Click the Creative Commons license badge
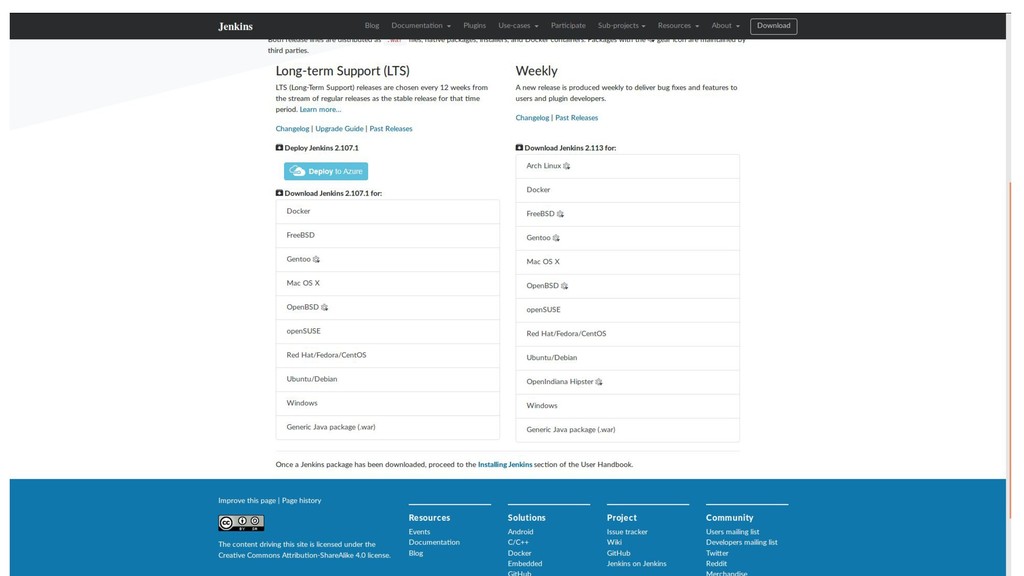The height and width of the screenshot is (576, 1024). [x=241, y=522]
